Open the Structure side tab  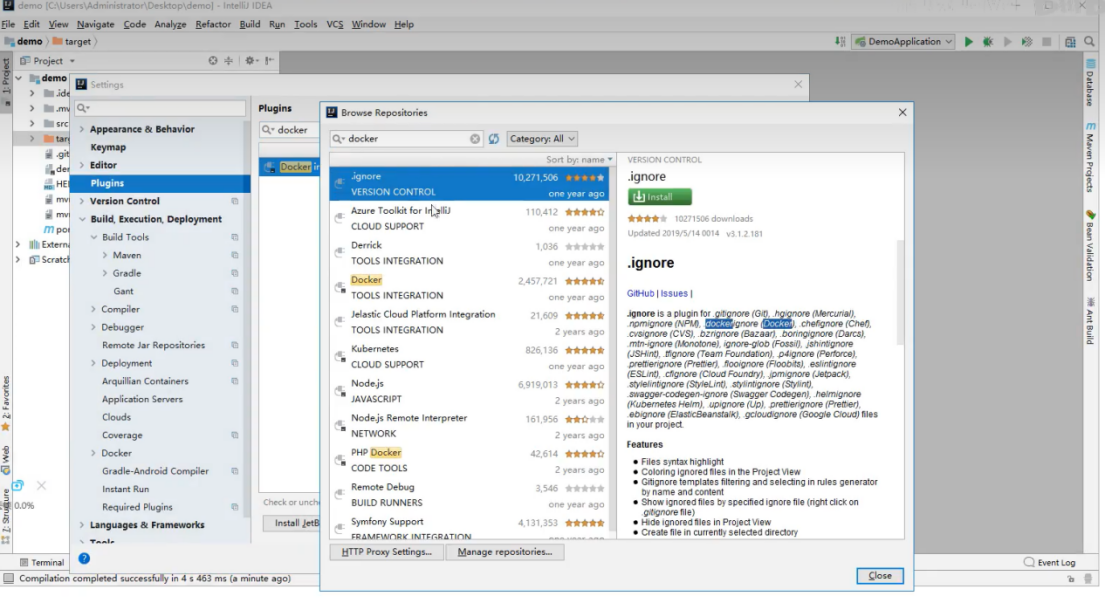click(6, 517)
